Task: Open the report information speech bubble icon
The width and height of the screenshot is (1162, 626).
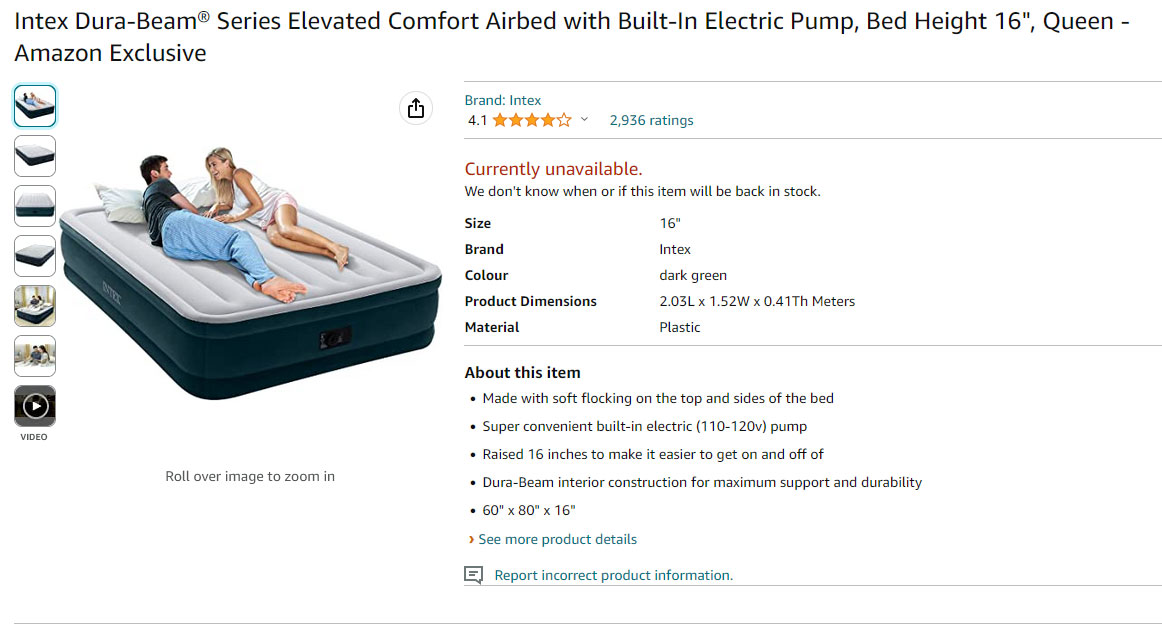Action: (x=474, y=575)
